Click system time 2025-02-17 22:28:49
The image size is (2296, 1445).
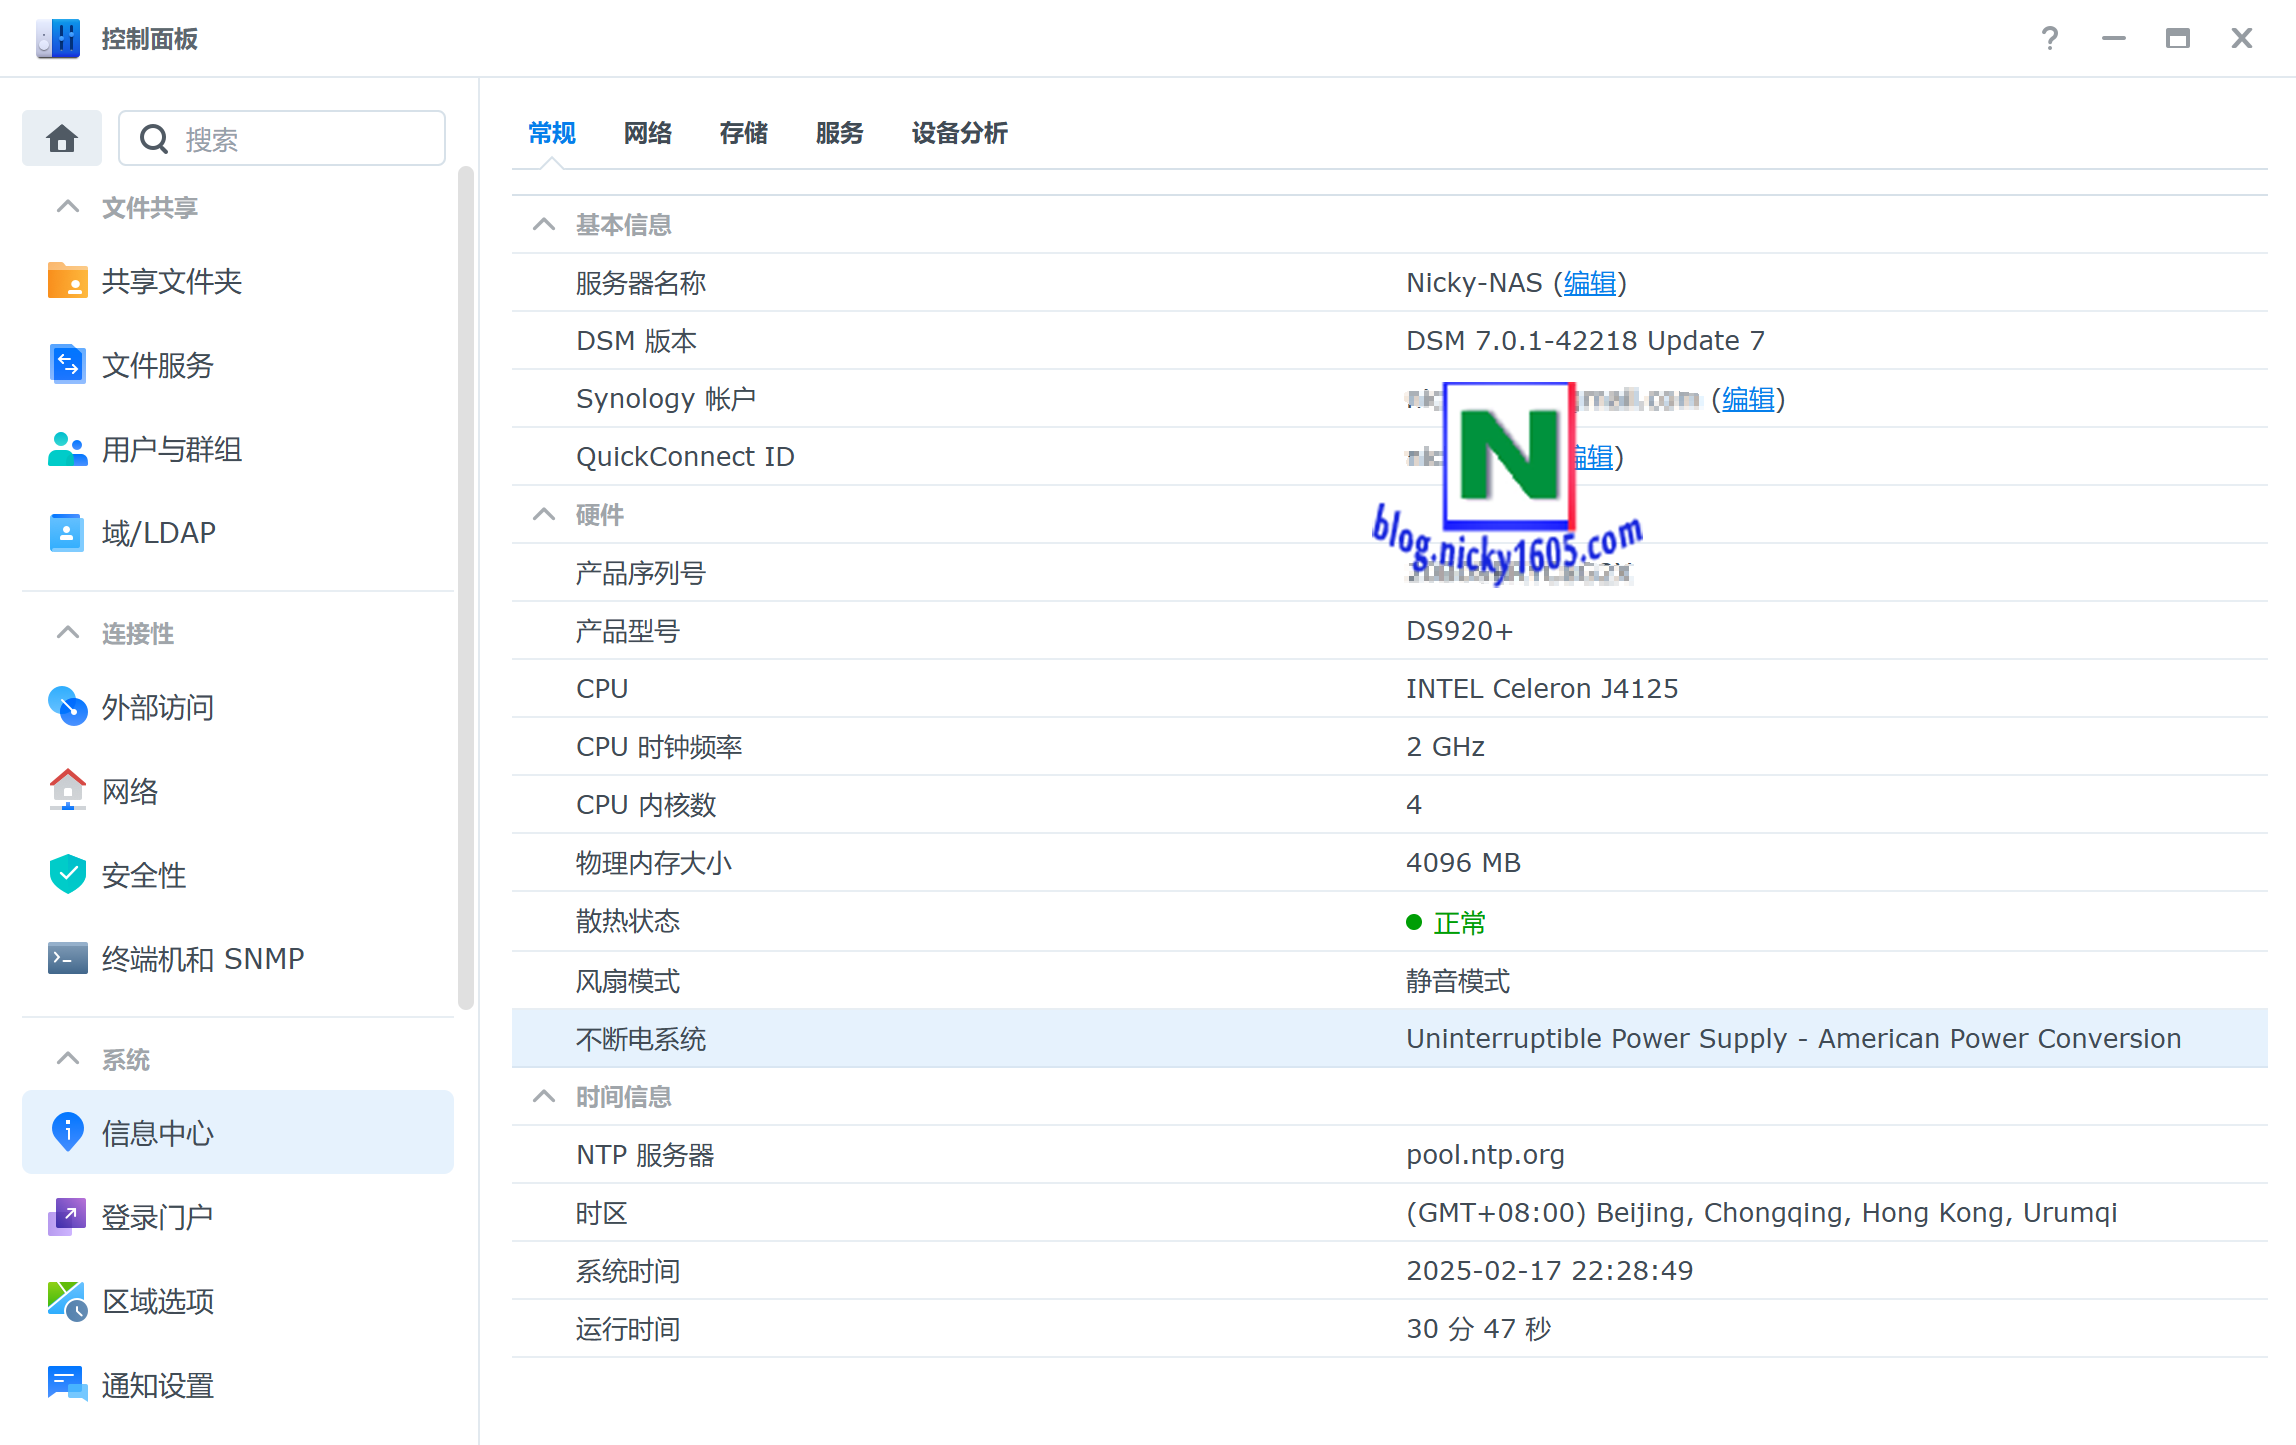point(1549,1271)
